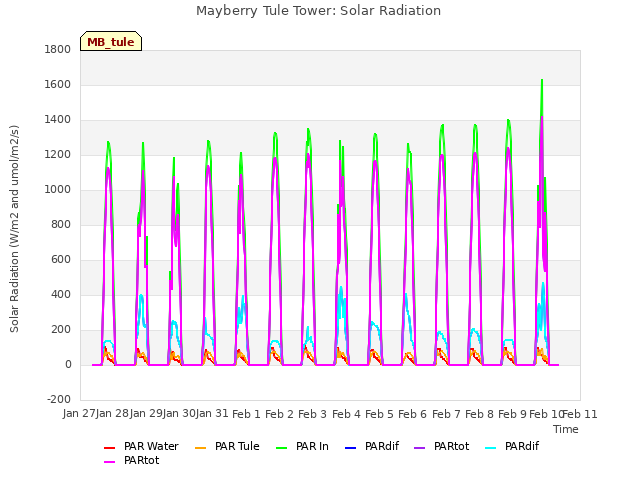
Task: Click the Time x-axis label
Action: (566, 429)
